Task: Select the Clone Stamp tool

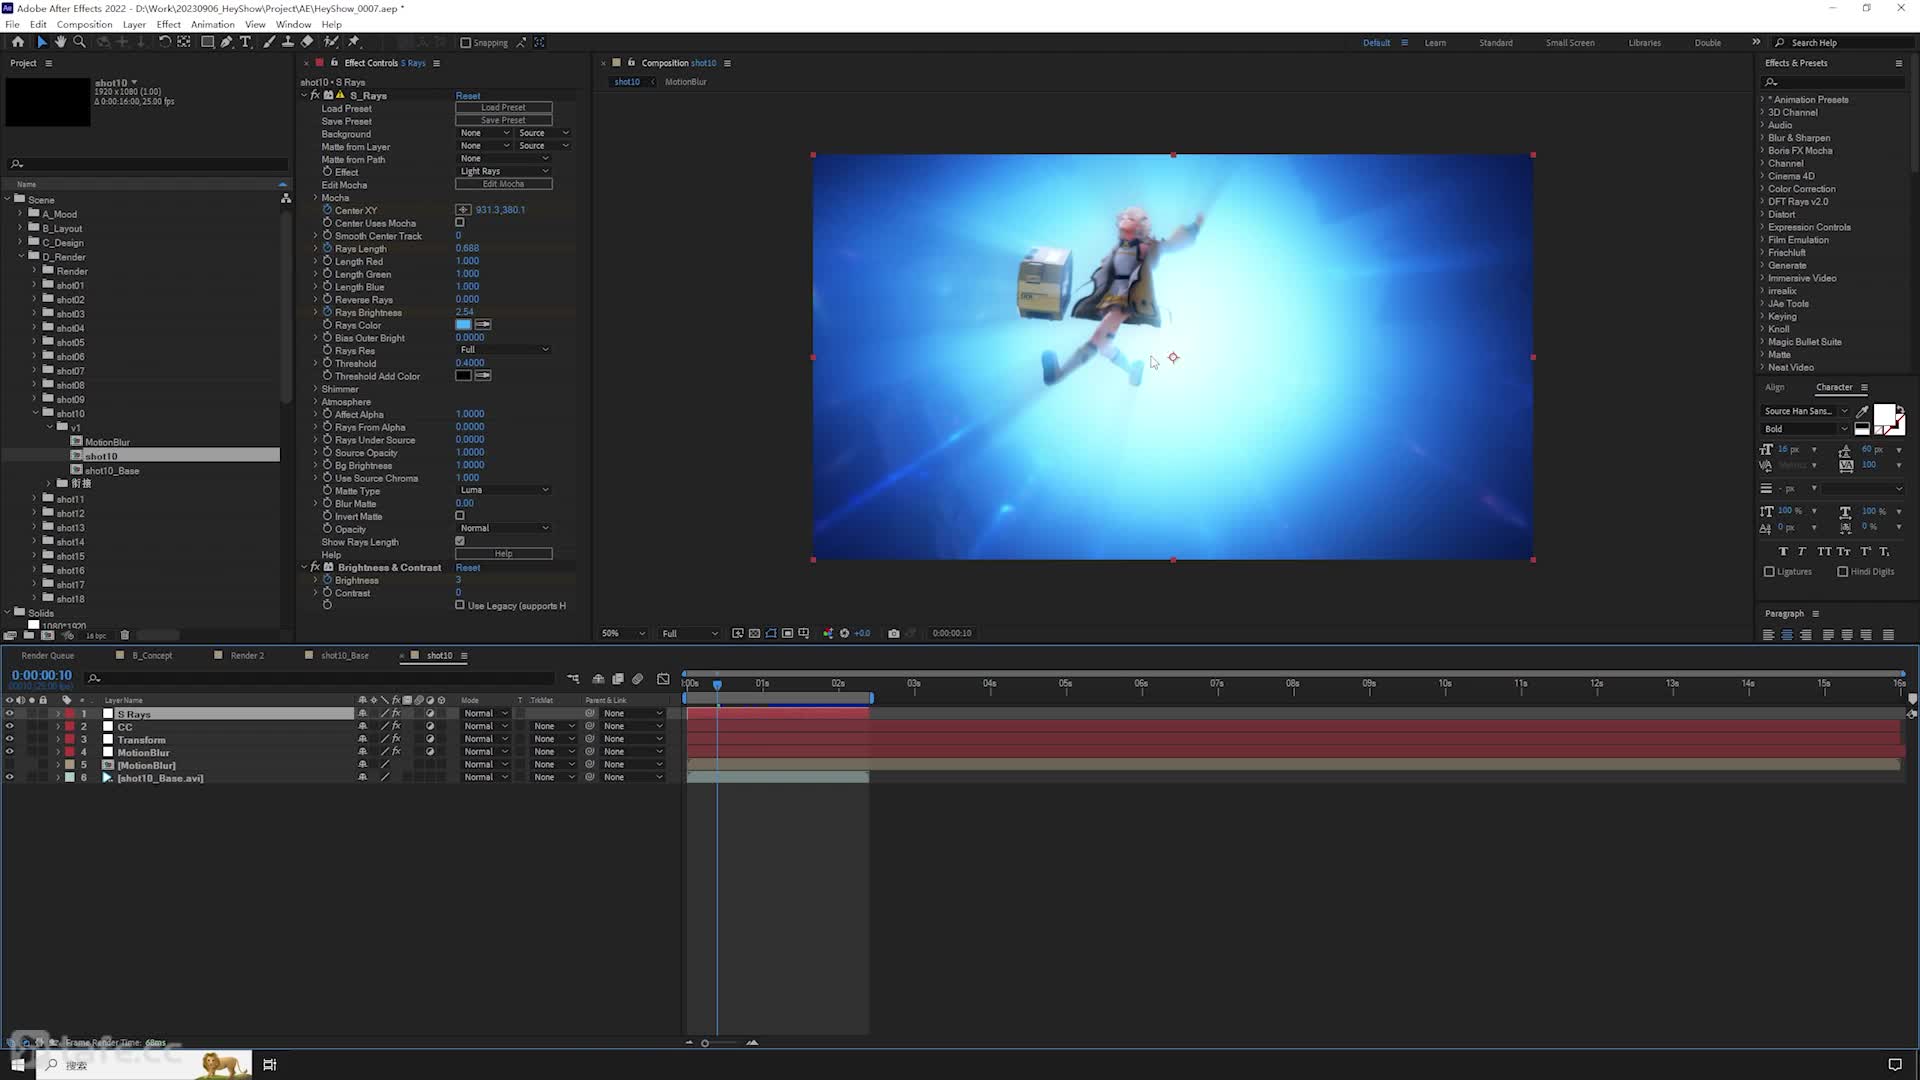Action: click(x=288, y=42)
